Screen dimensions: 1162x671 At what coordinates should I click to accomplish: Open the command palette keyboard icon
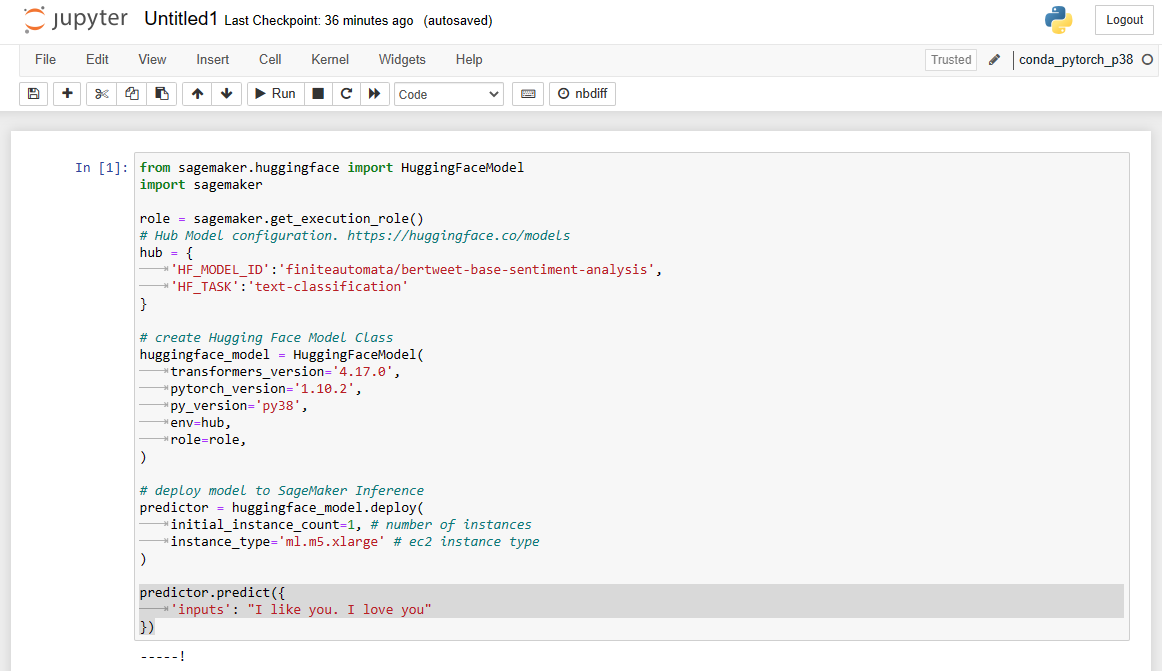pos(527,93)
